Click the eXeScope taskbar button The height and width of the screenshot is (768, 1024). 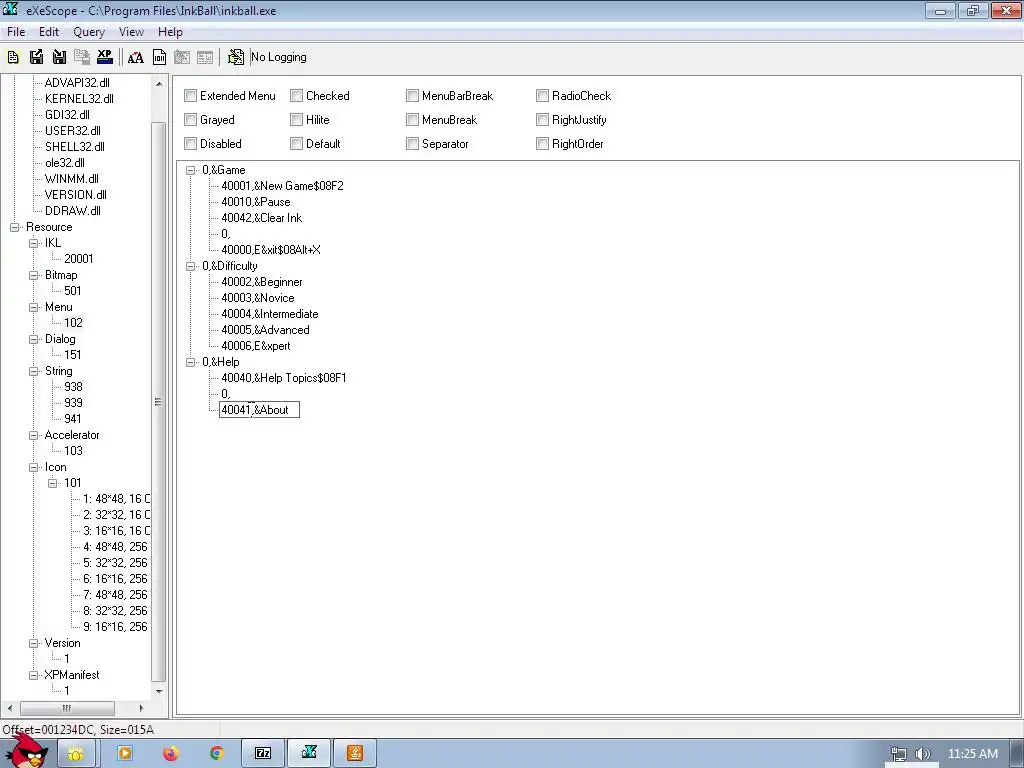310,754
